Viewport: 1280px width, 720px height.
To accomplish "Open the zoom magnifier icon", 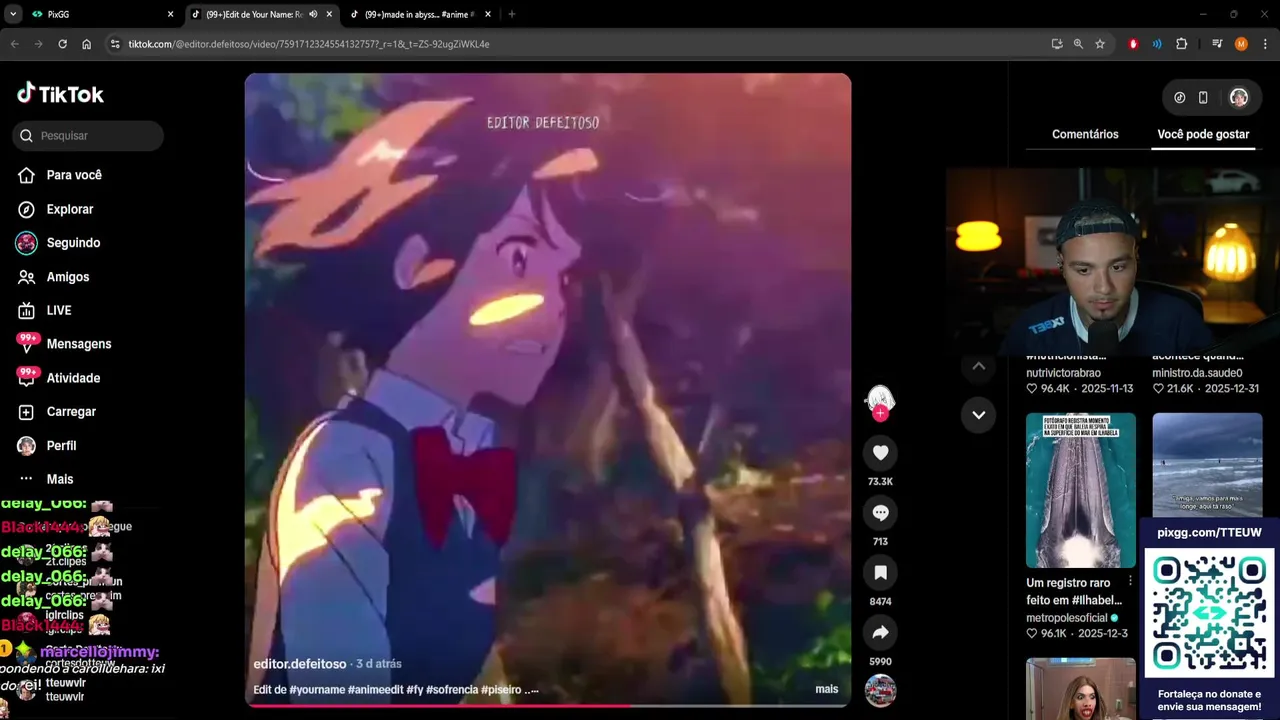I will click(x=1078, y=44).
